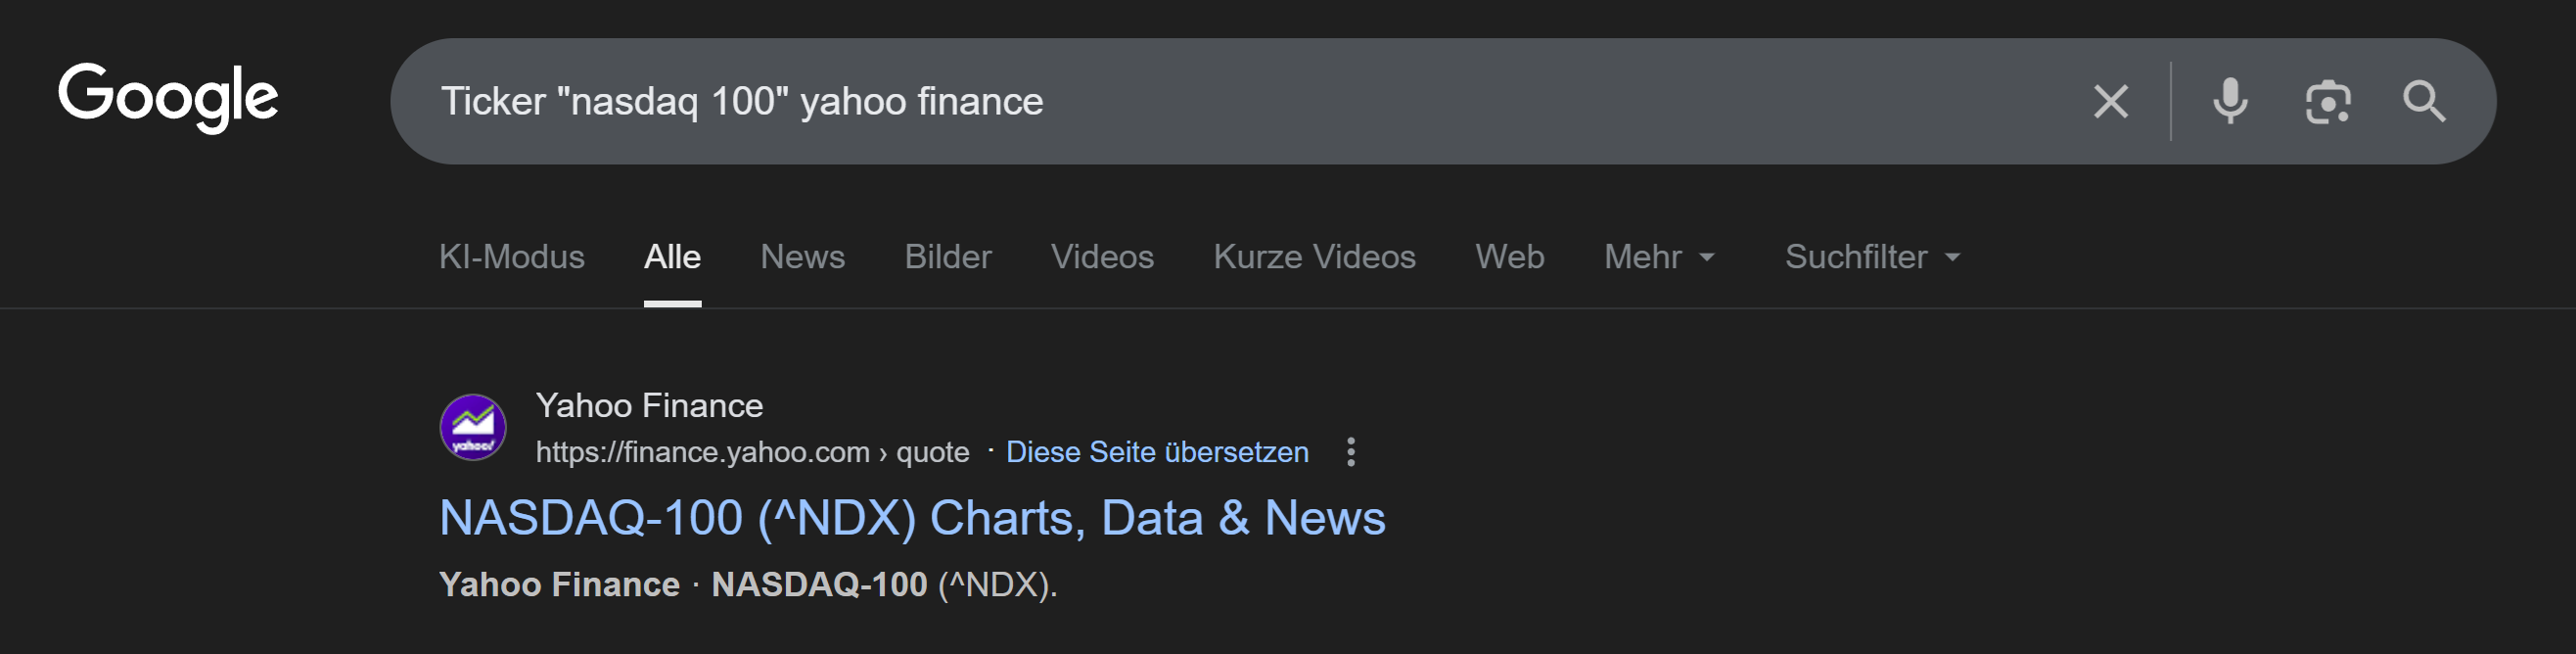Viewport: 2576px width, 654px height.
Task: Open Google Lens image search icon
Action: tap(2328, 101)
